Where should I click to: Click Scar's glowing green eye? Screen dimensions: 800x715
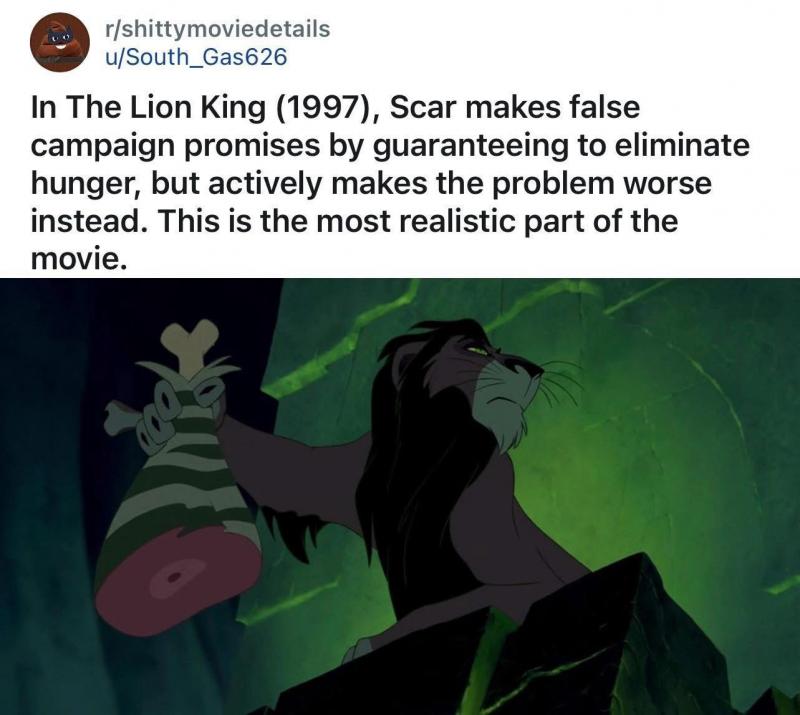point(478,351)
